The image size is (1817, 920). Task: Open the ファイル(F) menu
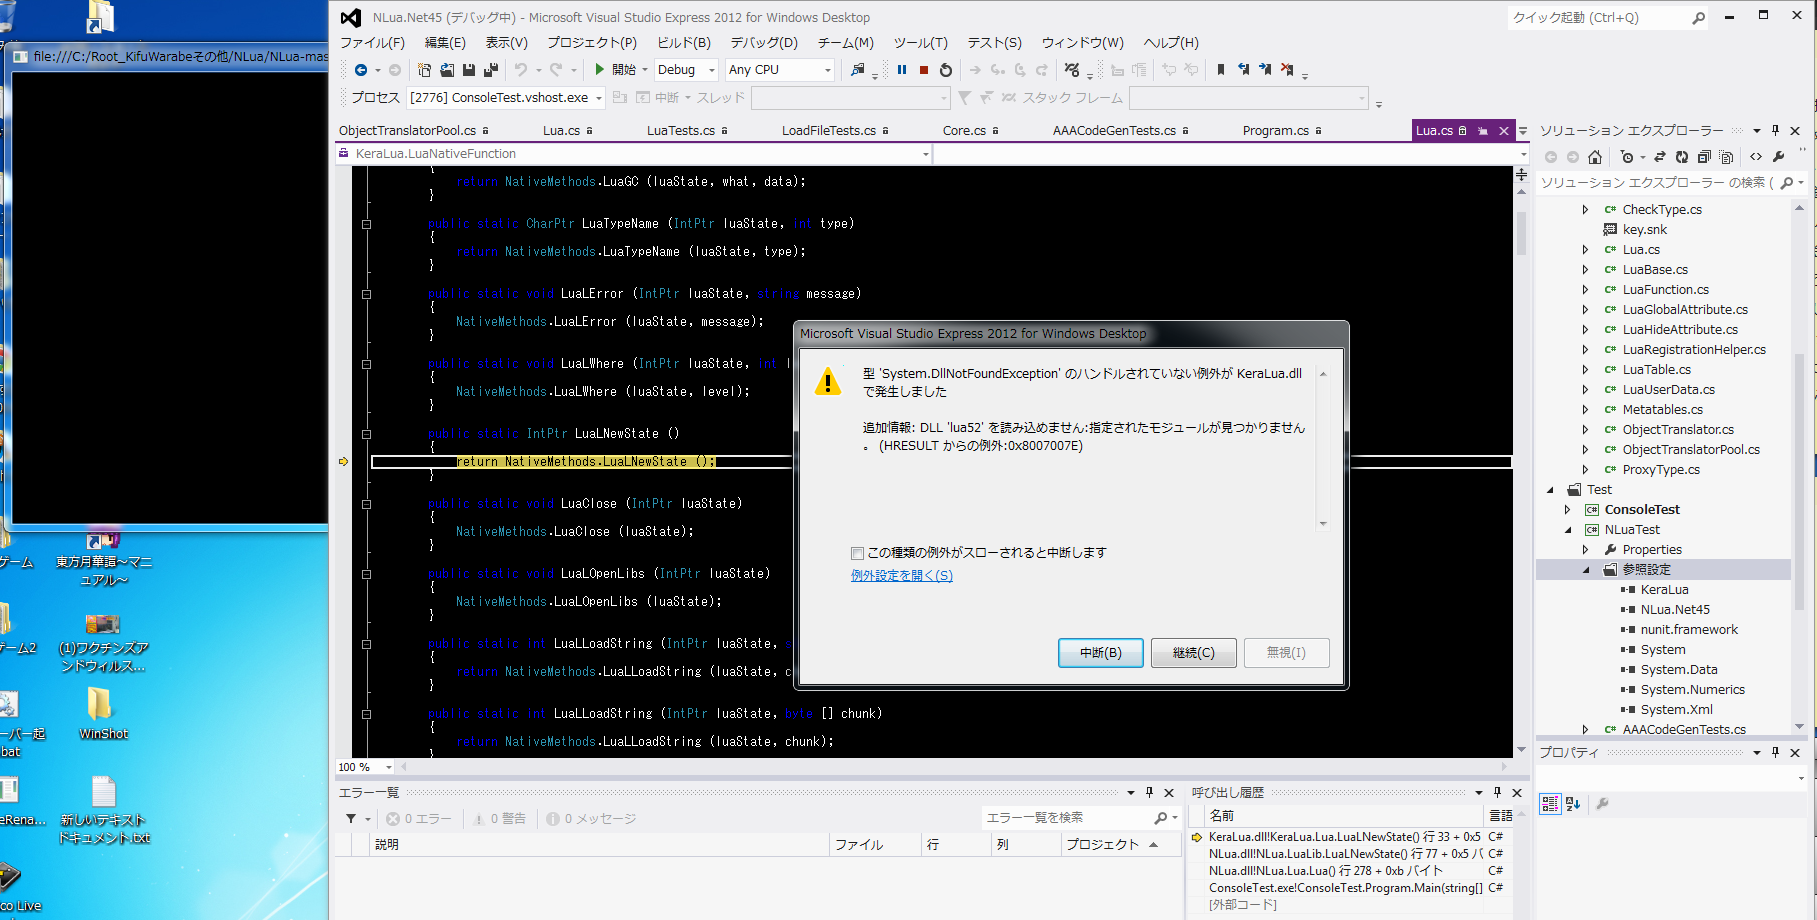tap(372, 43)
